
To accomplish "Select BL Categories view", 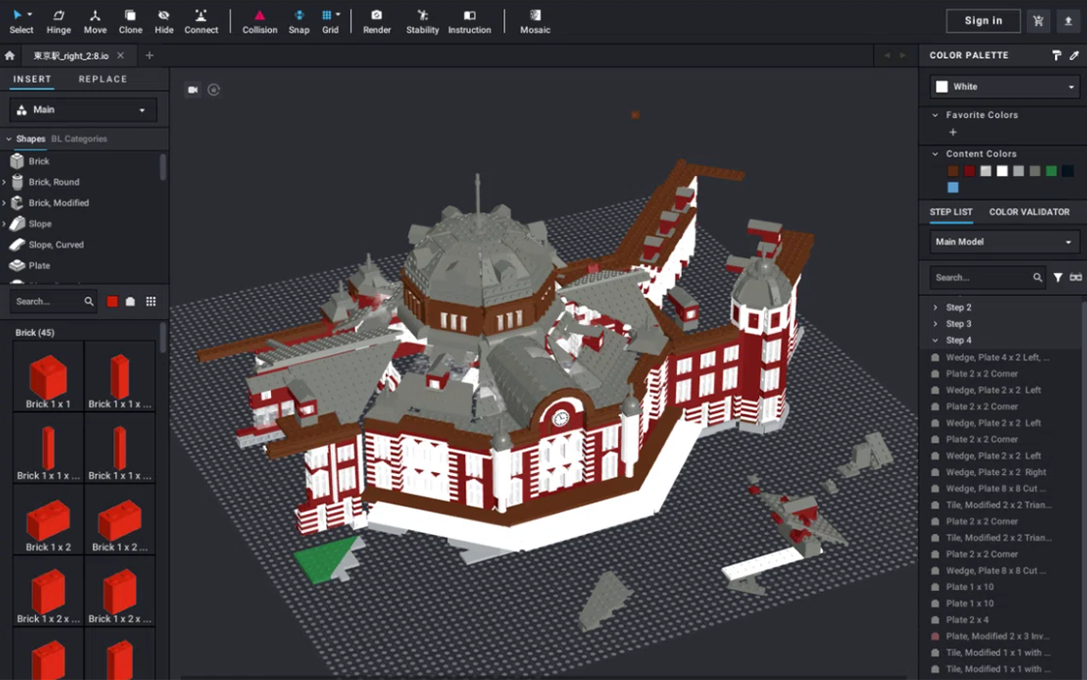I will (79, 139).
